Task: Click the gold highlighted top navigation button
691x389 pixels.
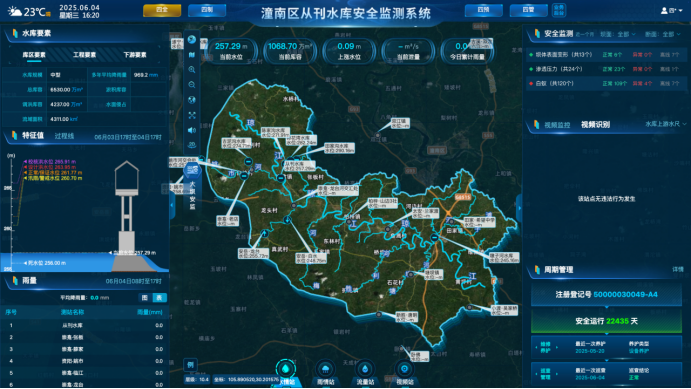Action: [x=162, y=10]
